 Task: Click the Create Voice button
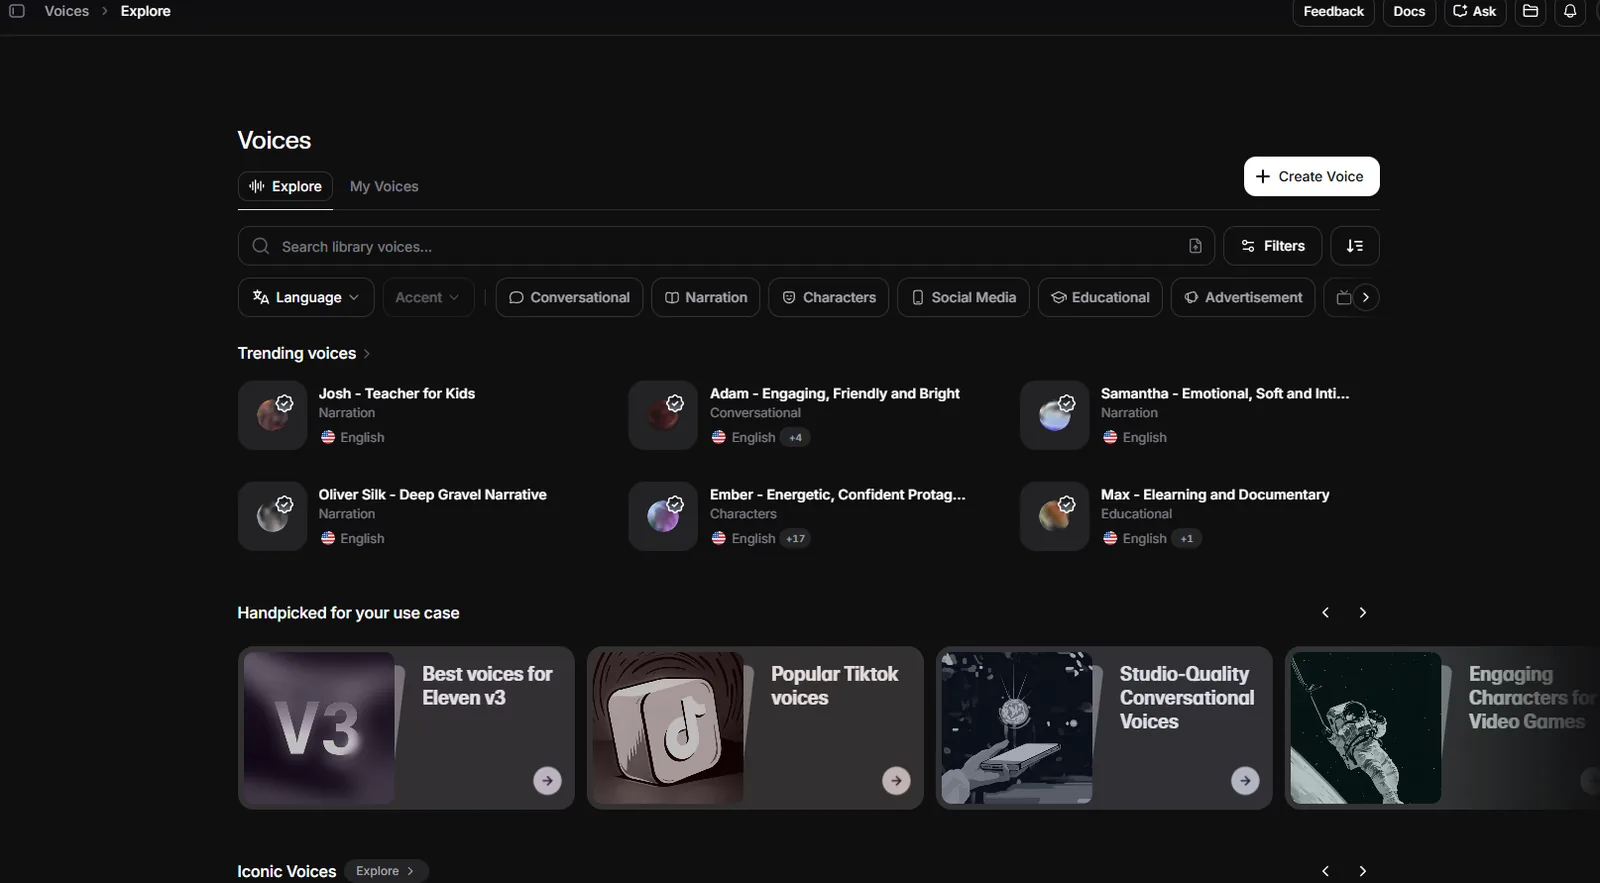(x=1311, y=176)
